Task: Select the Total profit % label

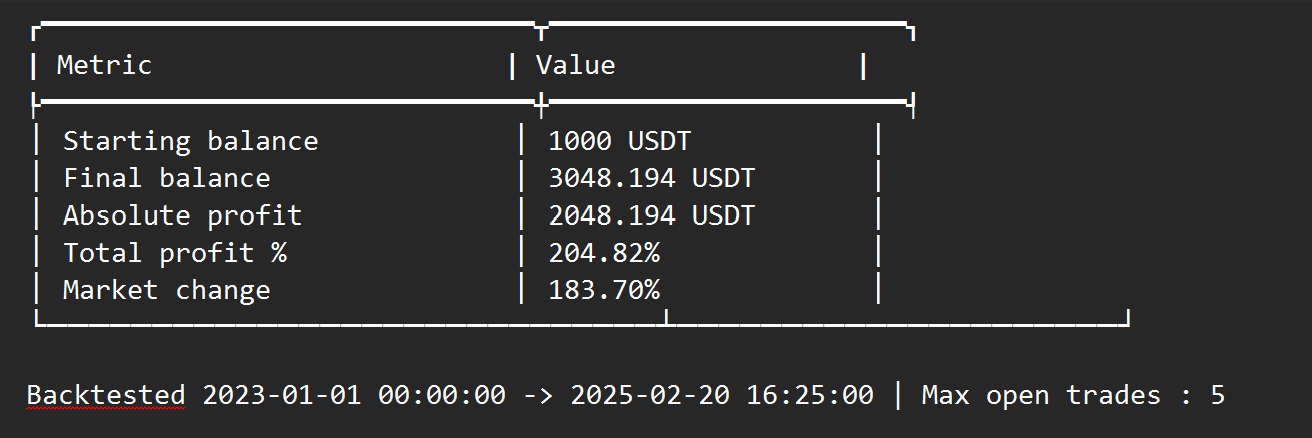Action: 174,253
